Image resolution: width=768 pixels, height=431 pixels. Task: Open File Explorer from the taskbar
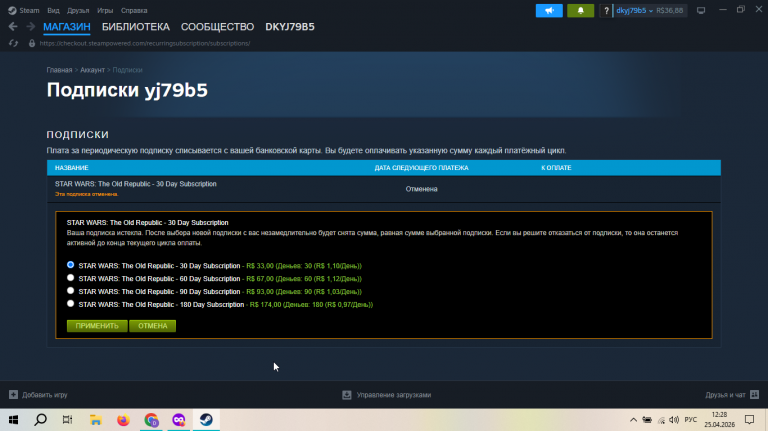[x=96, y=420]
